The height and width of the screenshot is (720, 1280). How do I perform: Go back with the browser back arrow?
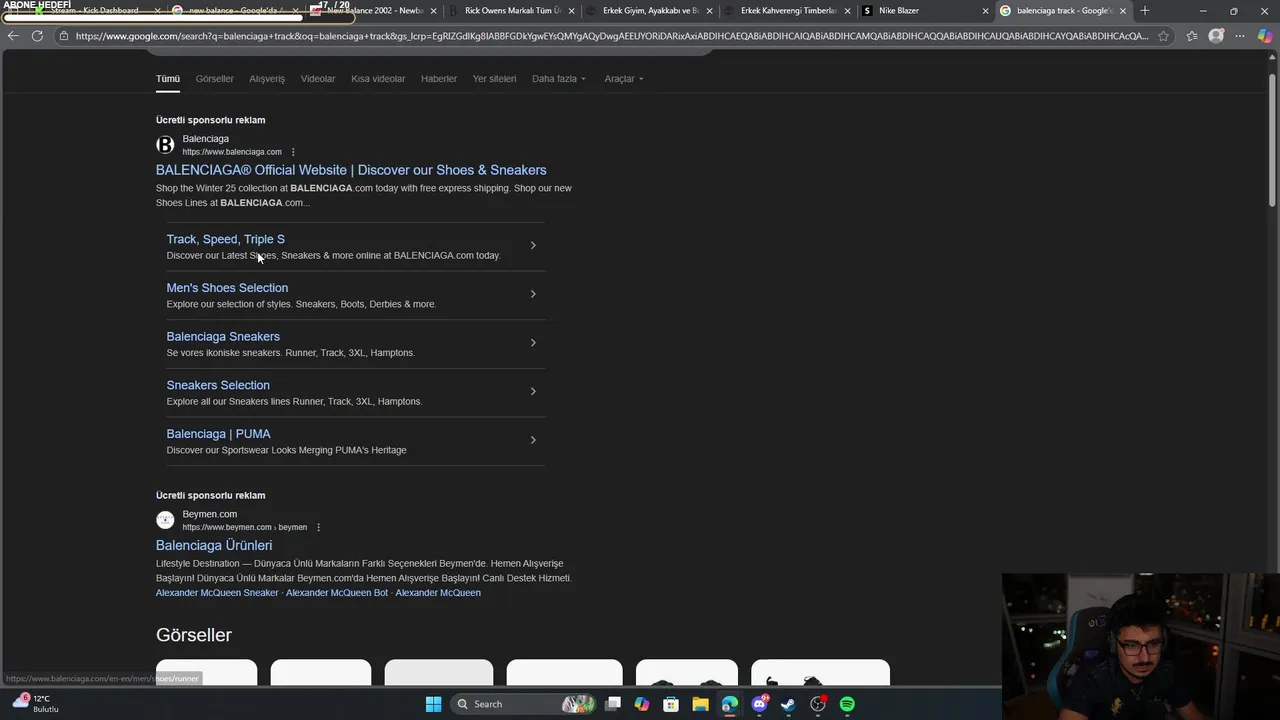point(13,36)
